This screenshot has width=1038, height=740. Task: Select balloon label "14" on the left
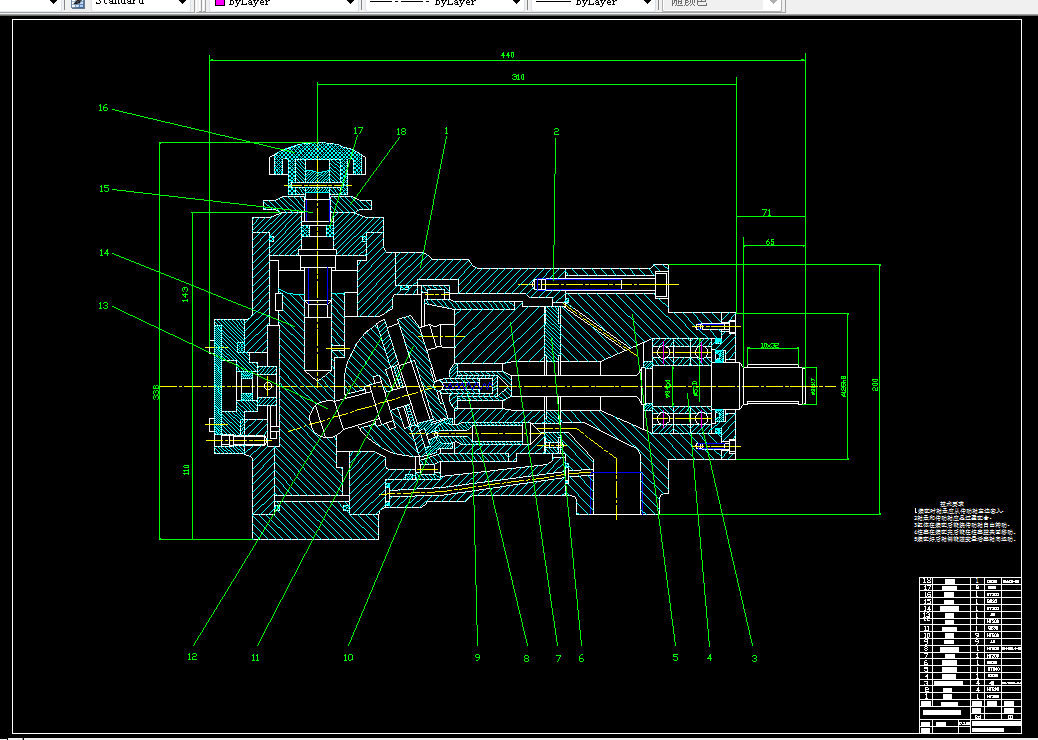(104, 253)
